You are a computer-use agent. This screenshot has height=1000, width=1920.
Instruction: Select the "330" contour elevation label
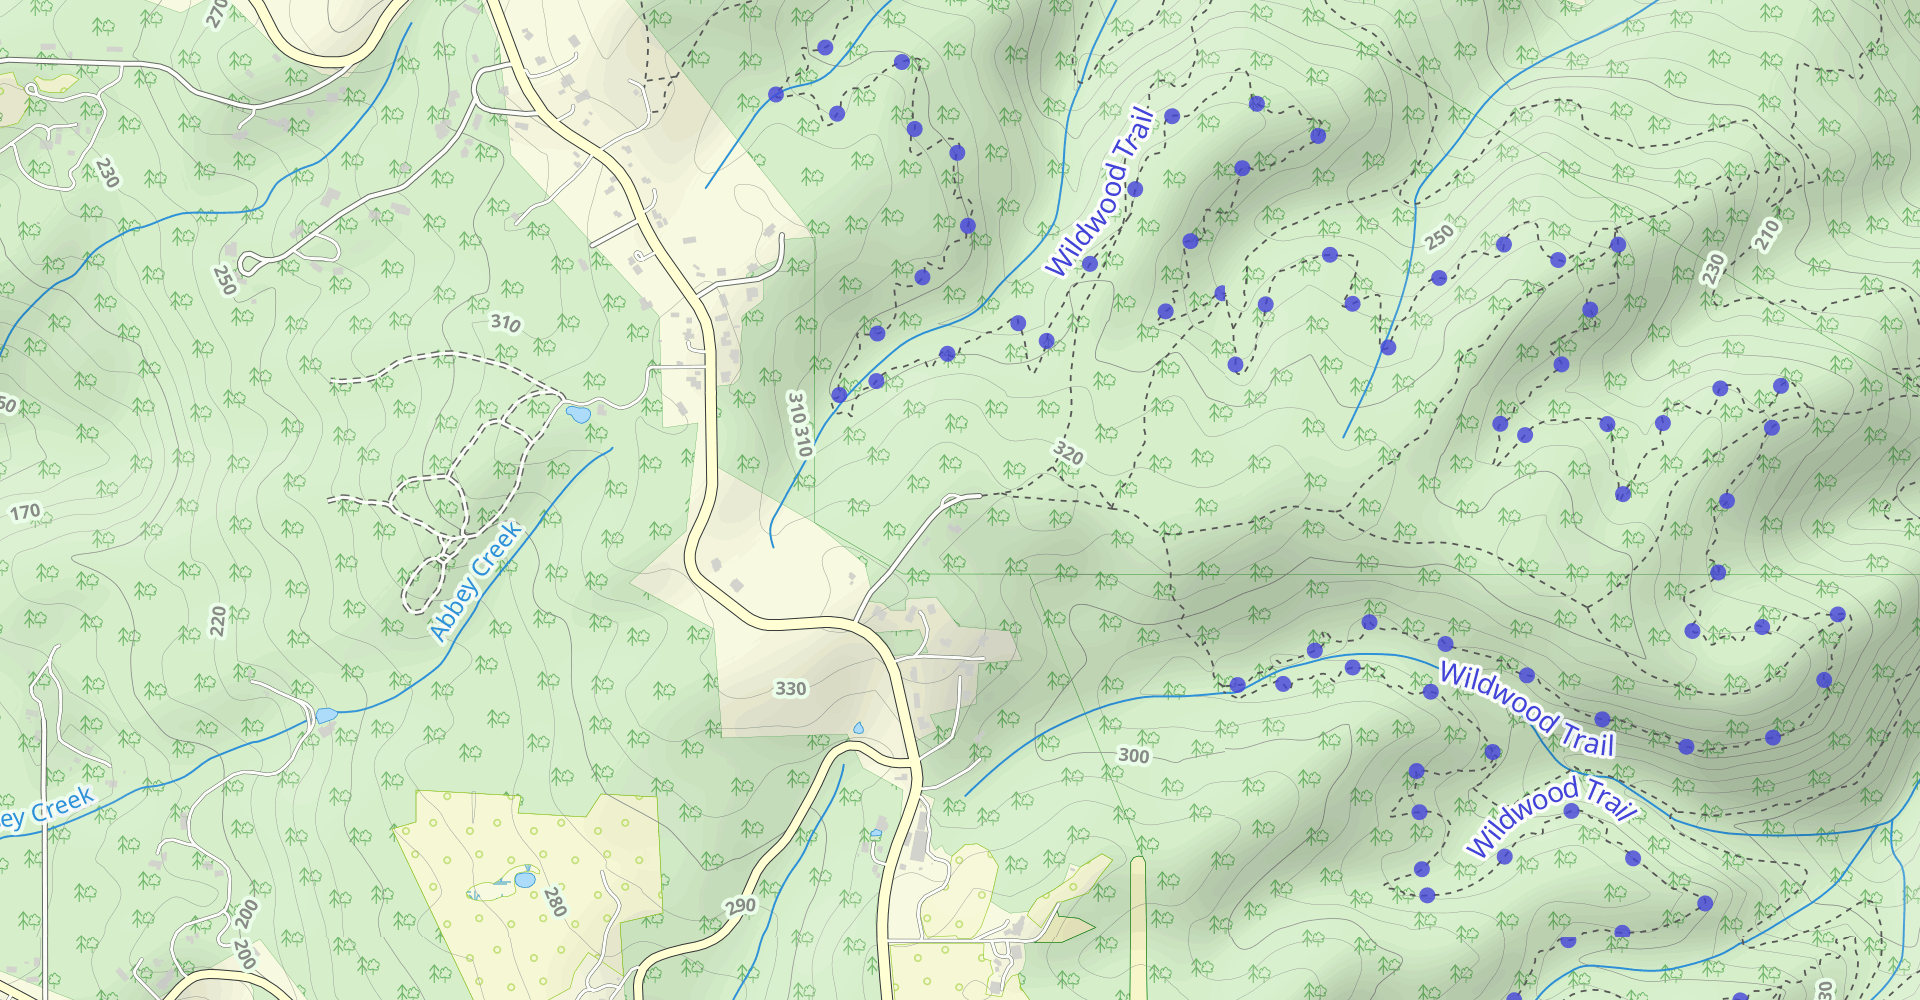pos(790,689)
